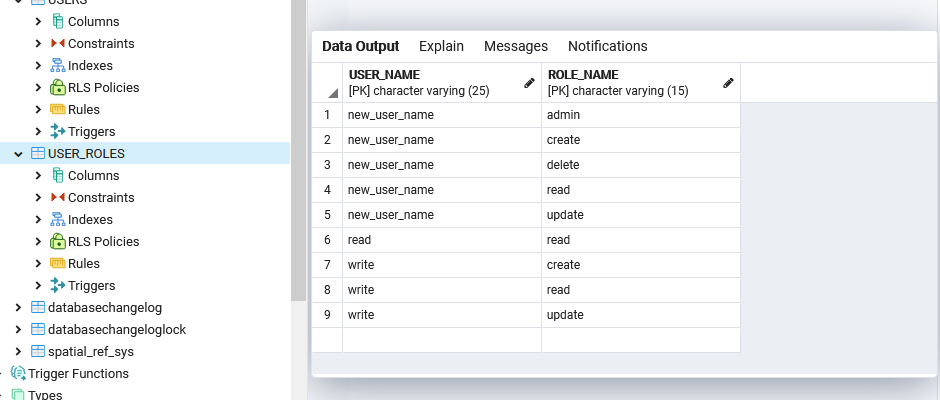Click the Rules icon under USERS
The height and width of the screenshot is (400, 940).
(58, 109)
